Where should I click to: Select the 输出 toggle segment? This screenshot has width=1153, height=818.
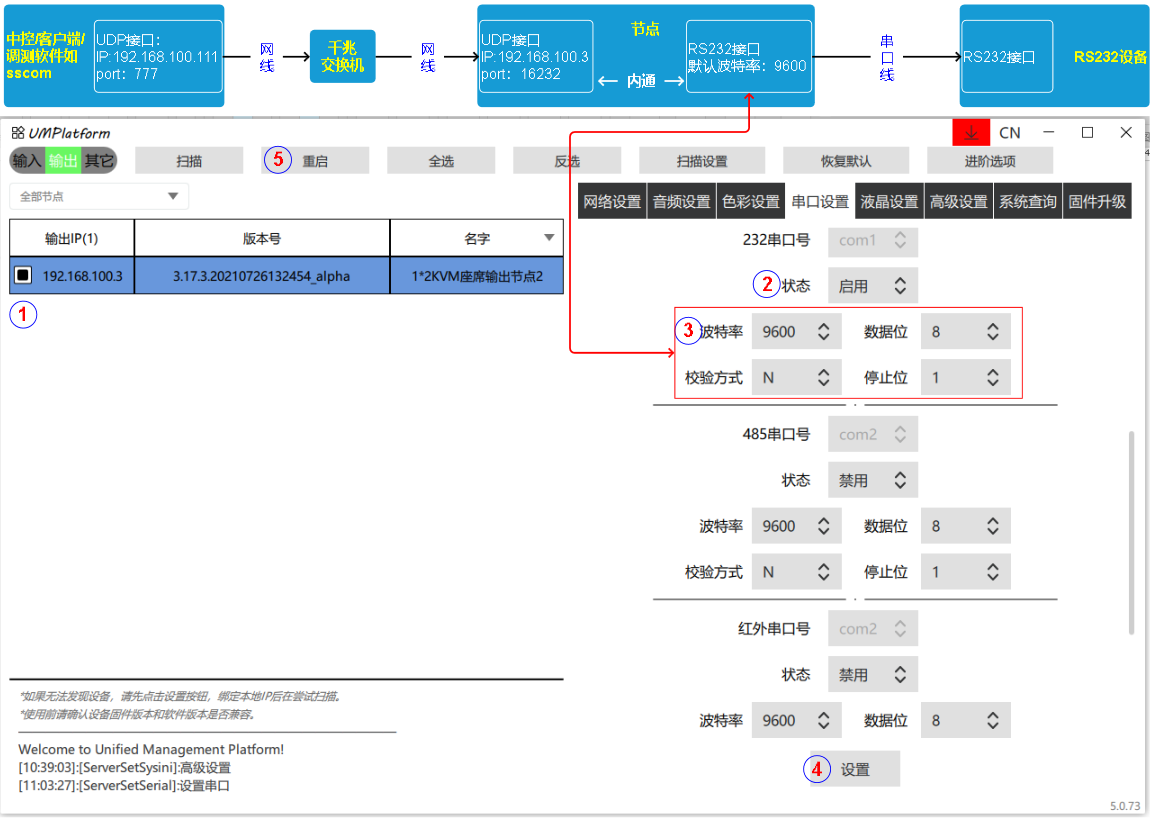pos(63,161)
